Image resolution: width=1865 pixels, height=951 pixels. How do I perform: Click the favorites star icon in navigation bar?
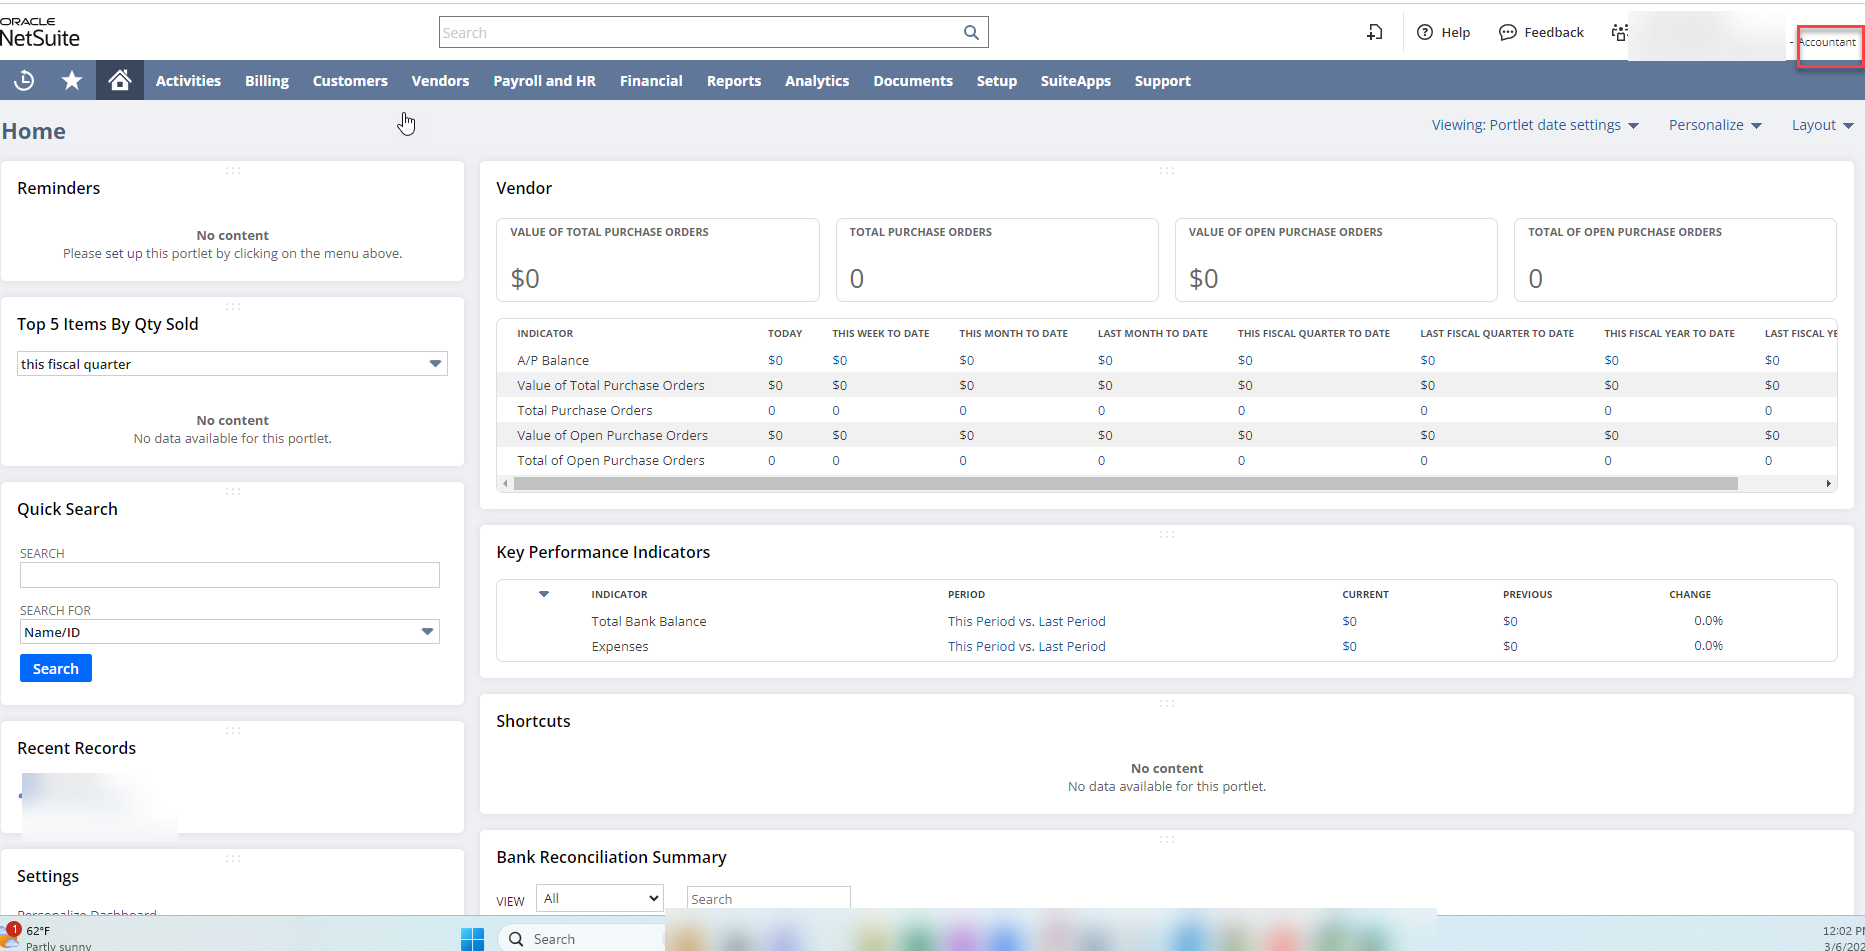coord(71,80)
